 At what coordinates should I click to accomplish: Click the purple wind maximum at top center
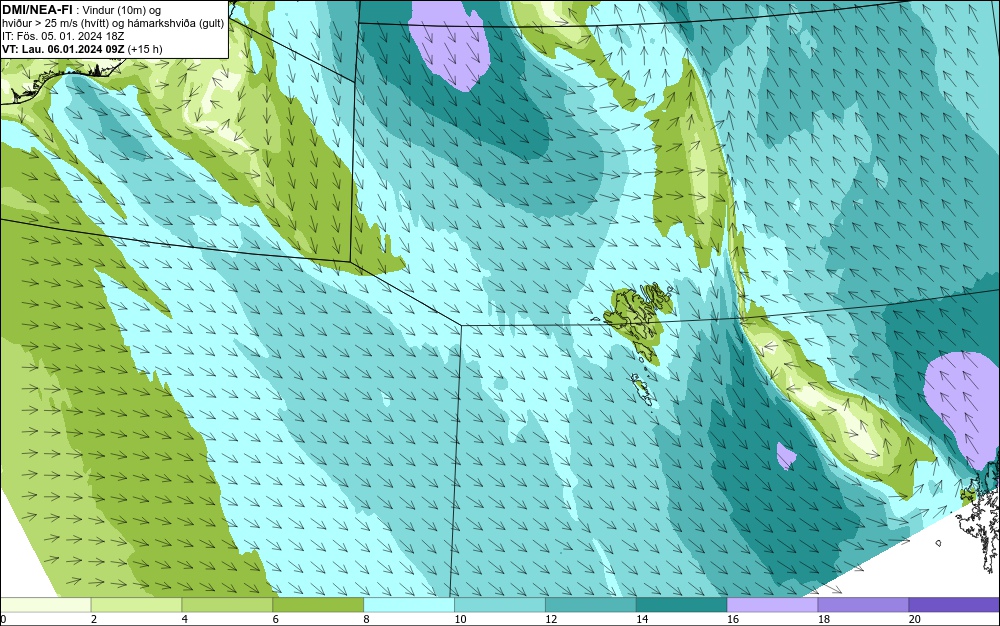[452, 45]
